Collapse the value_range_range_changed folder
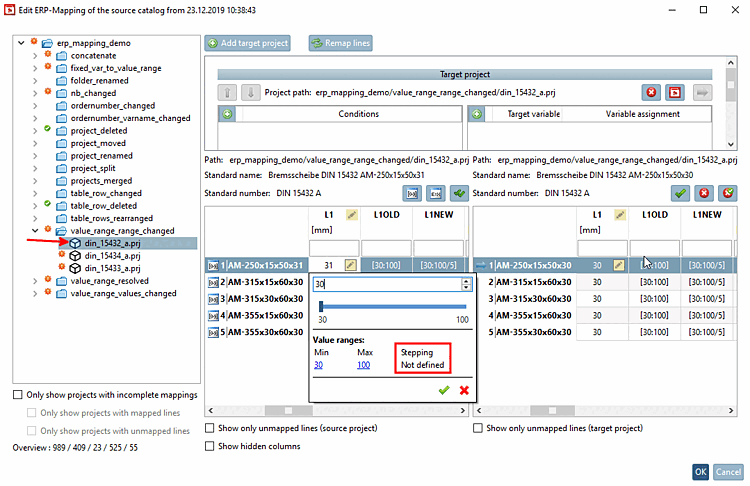 tap(35, 231)
